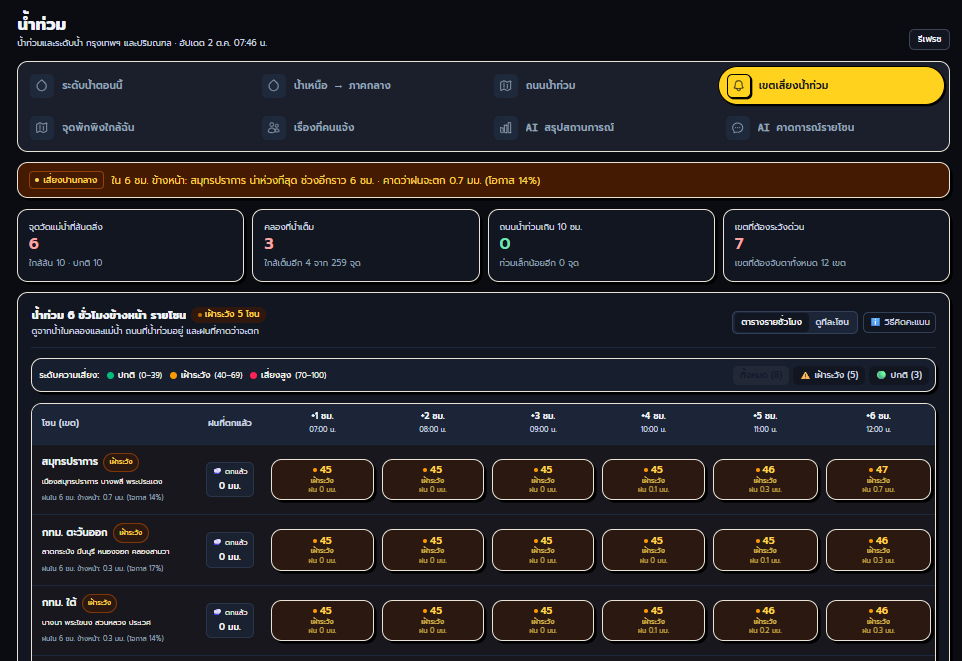Click the คลองที่น้ำเต็ม summary card
Image resolution: width=962 pixels, height=661 pixels.
pos(366,245)
